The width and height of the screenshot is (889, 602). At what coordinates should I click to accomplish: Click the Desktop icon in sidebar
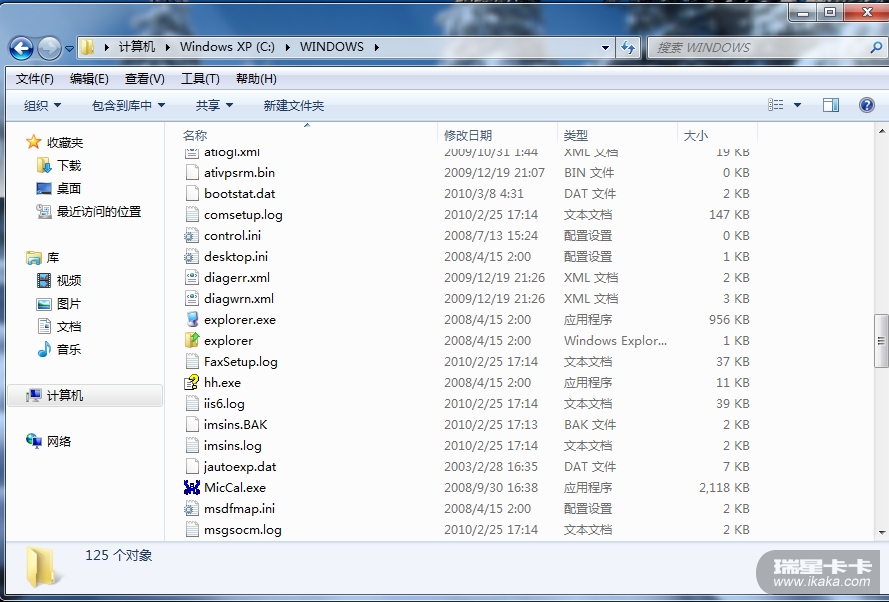44,188
